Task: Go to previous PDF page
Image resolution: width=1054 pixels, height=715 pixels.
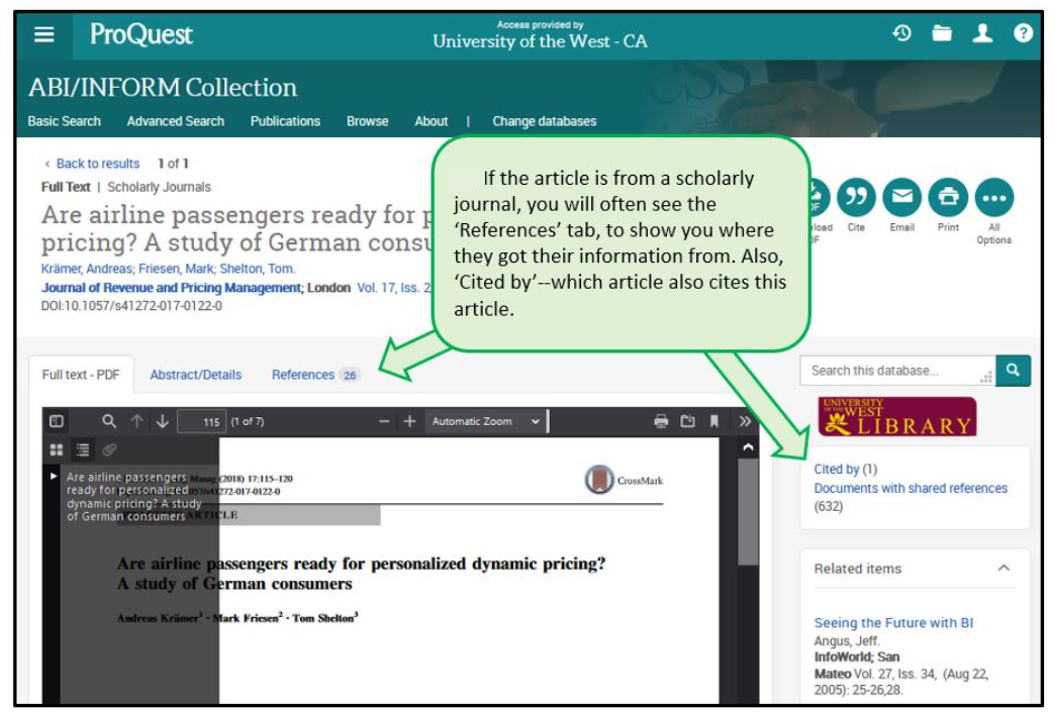Action: (x=136, y=421)
